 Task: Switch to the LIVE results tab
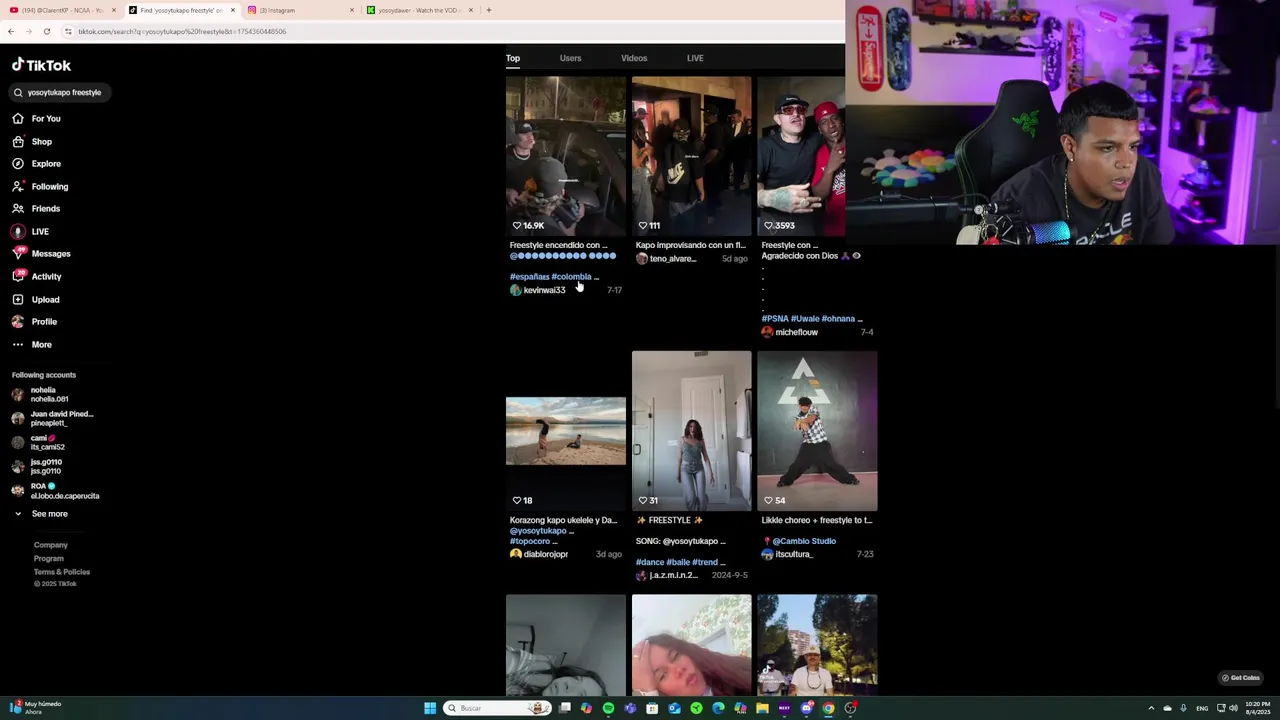click(x=695, y=58)
